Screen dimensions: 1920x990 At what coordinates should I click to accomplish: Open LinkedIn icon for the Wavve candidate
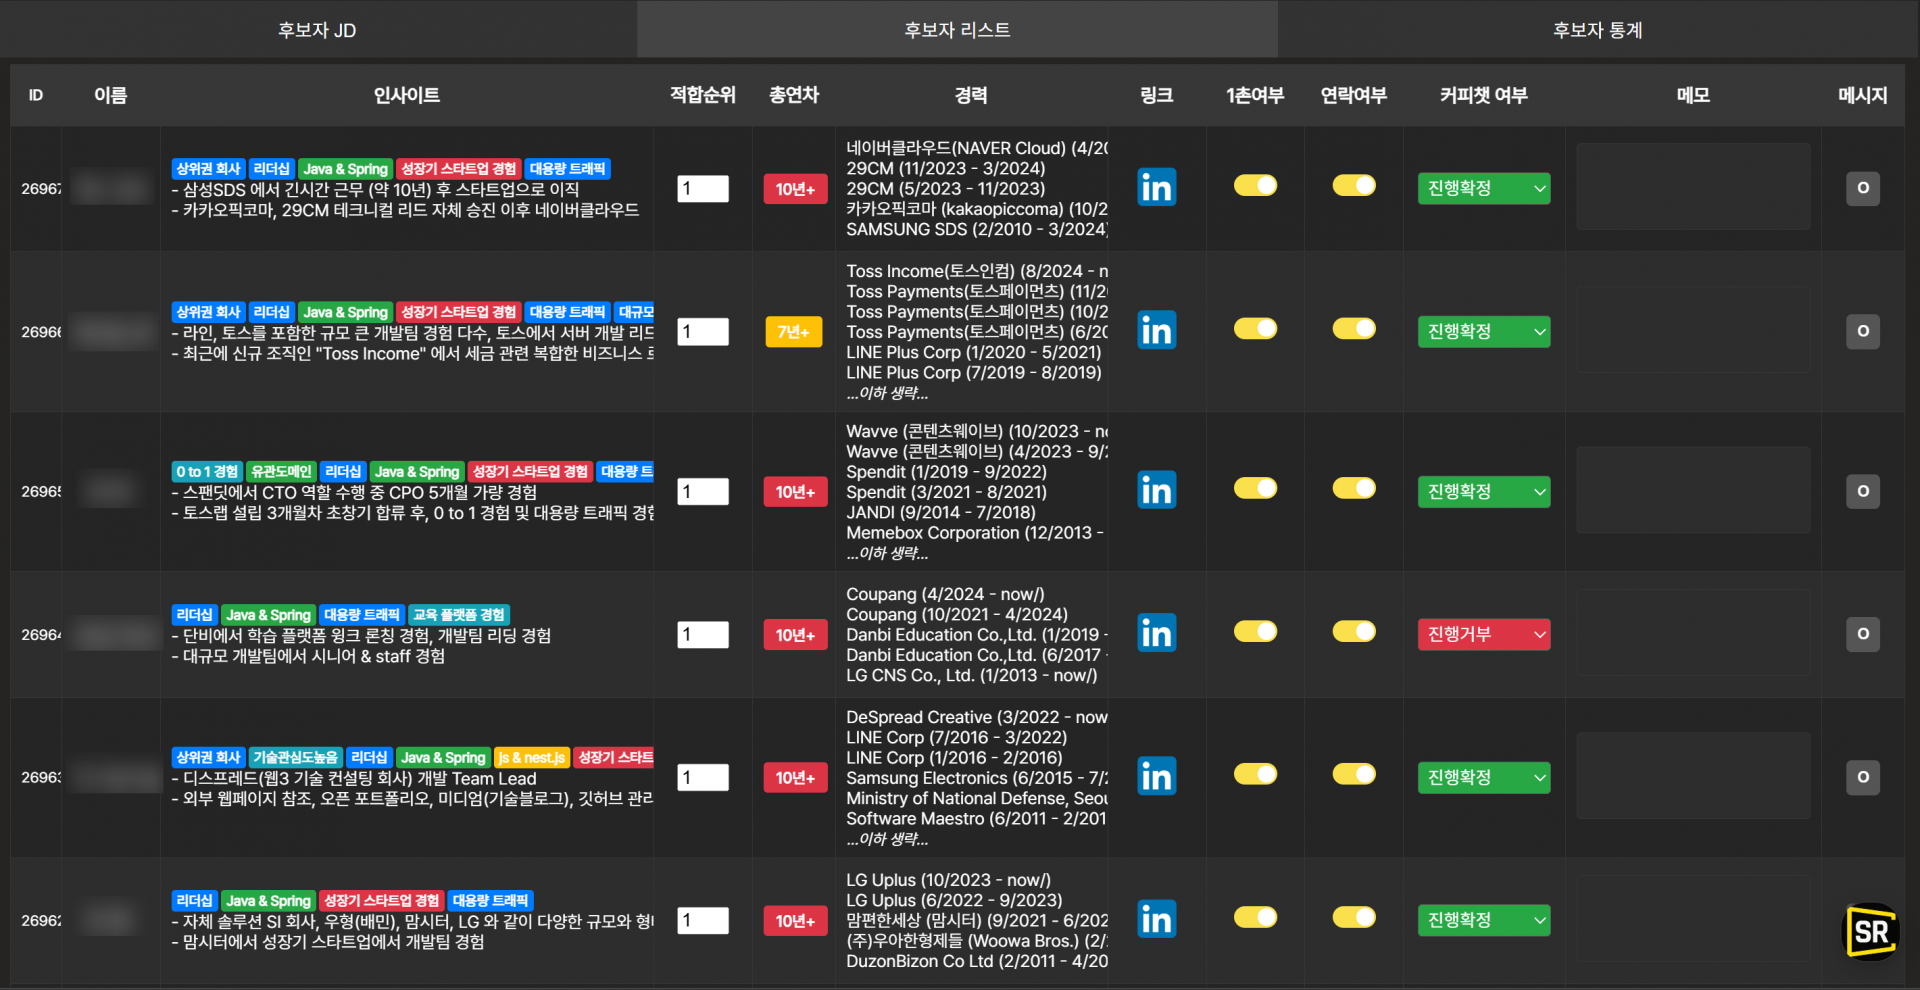point(1156,490)
